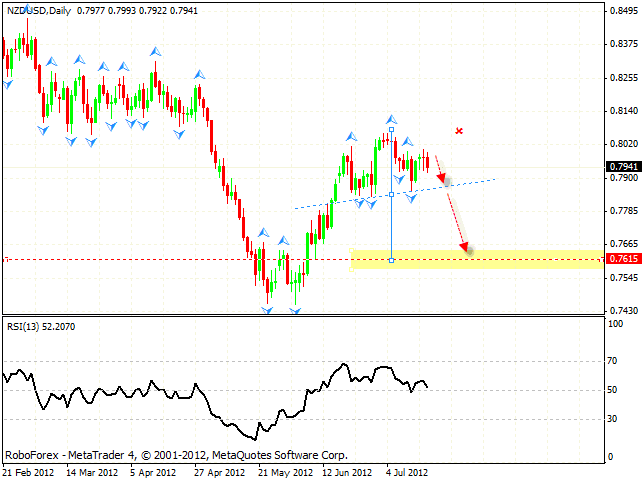Click the 4 Jul 2012 date label
The image size is (642, 480).
410,469
